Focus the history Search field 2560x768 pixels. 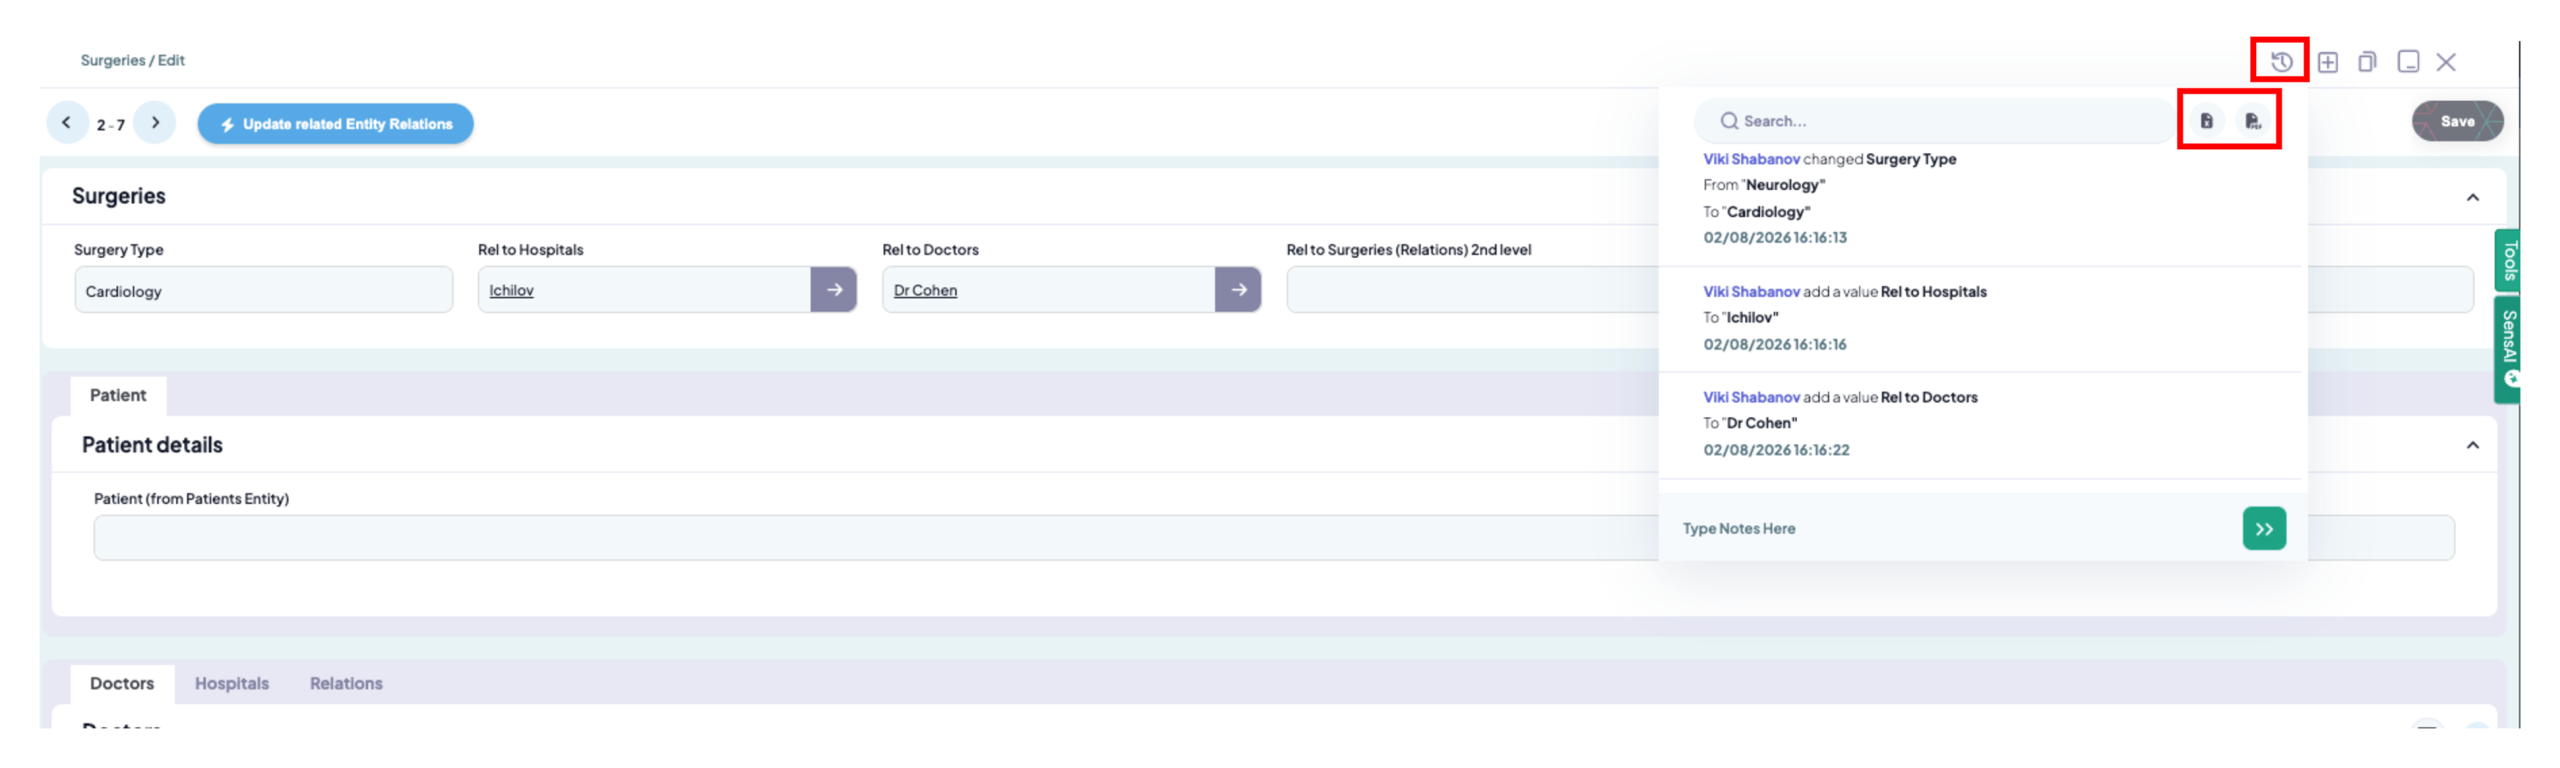[x=1935, y=121]
